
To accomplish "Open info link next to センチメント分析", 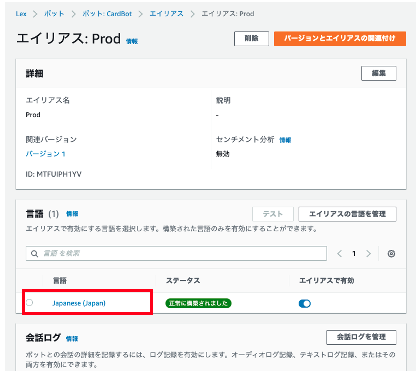I will click(x=285, y=140).
